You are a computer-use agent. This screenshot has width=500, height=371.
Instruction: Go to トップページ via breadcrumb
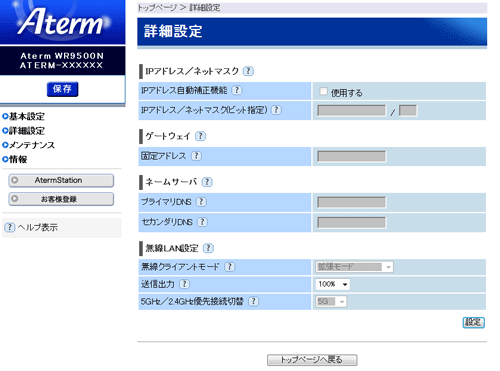pos(157,7)
